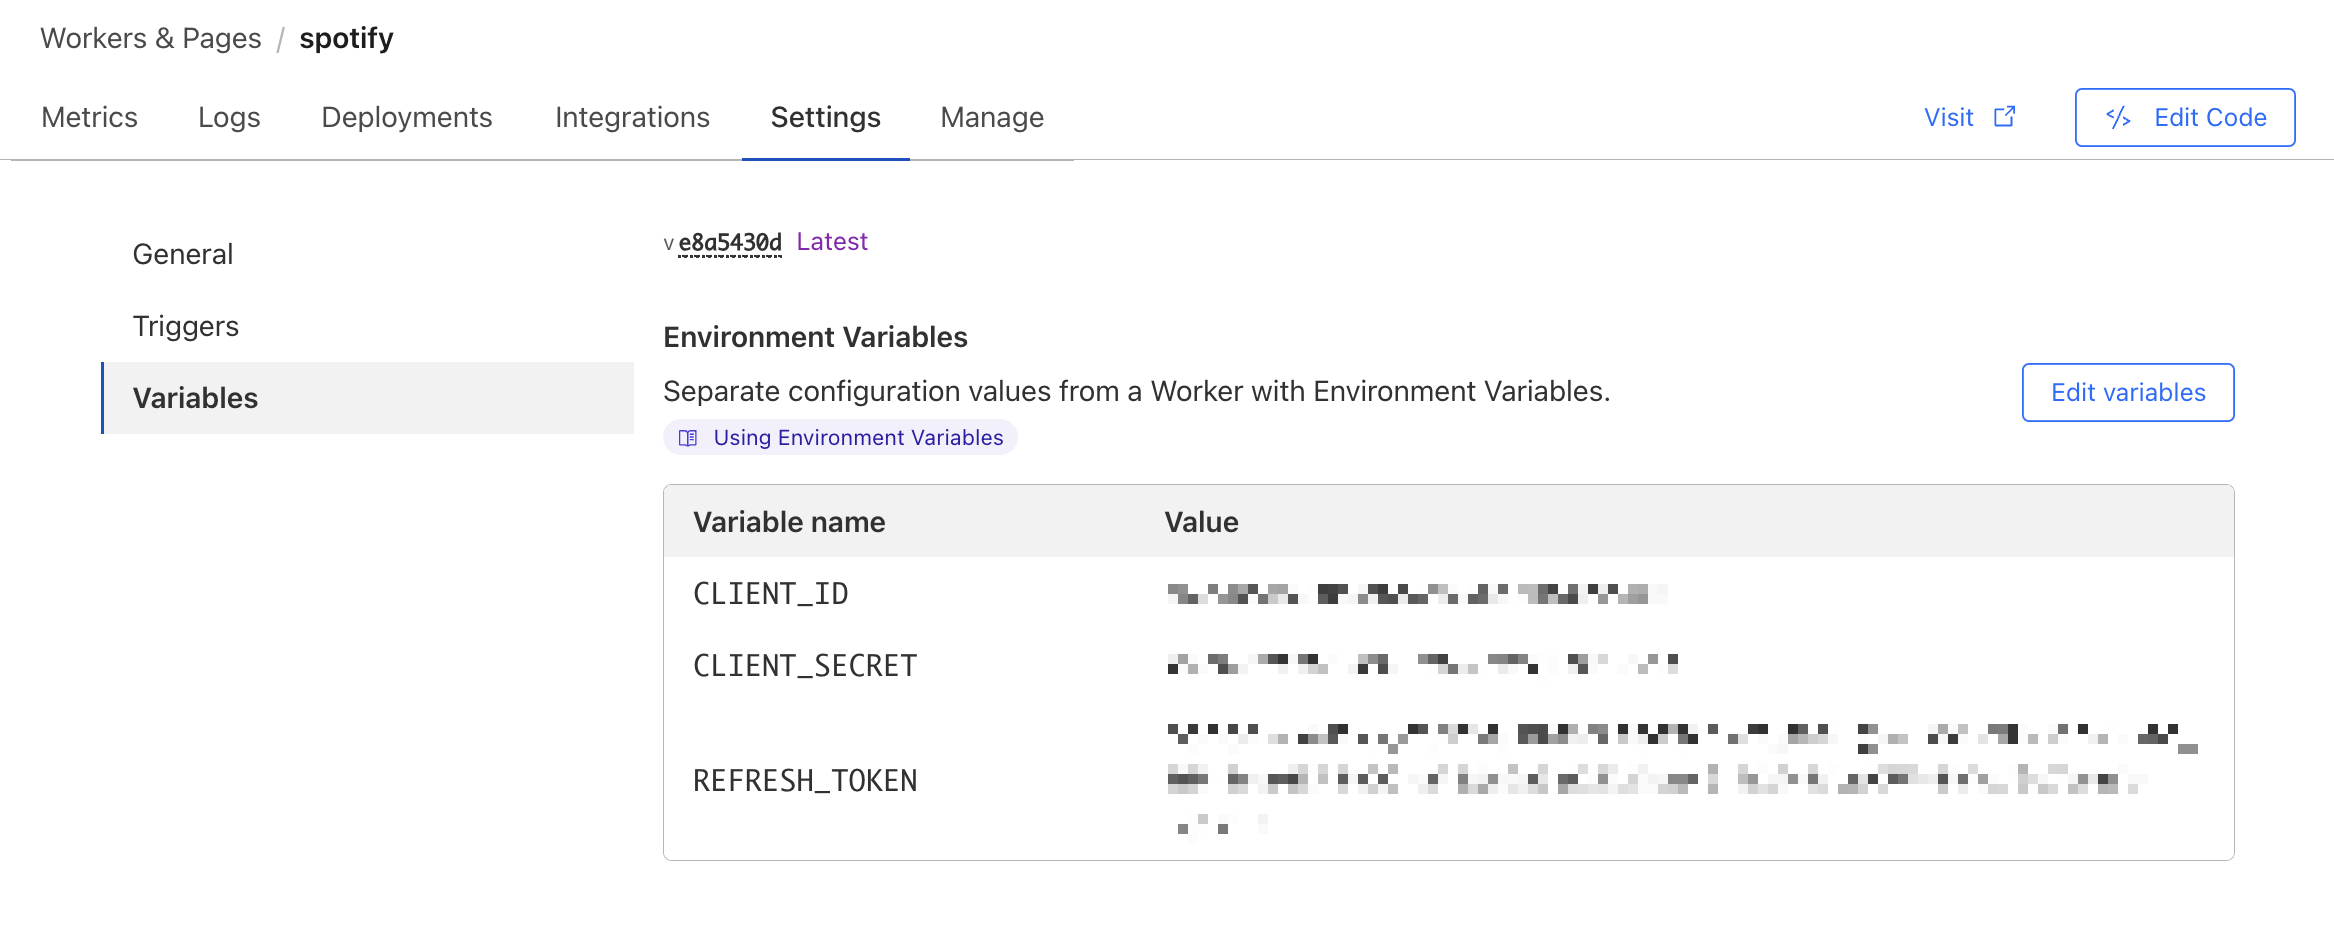The image size is (2334, 934).
Task: Click the Value column header
Action: (1201, 522)
